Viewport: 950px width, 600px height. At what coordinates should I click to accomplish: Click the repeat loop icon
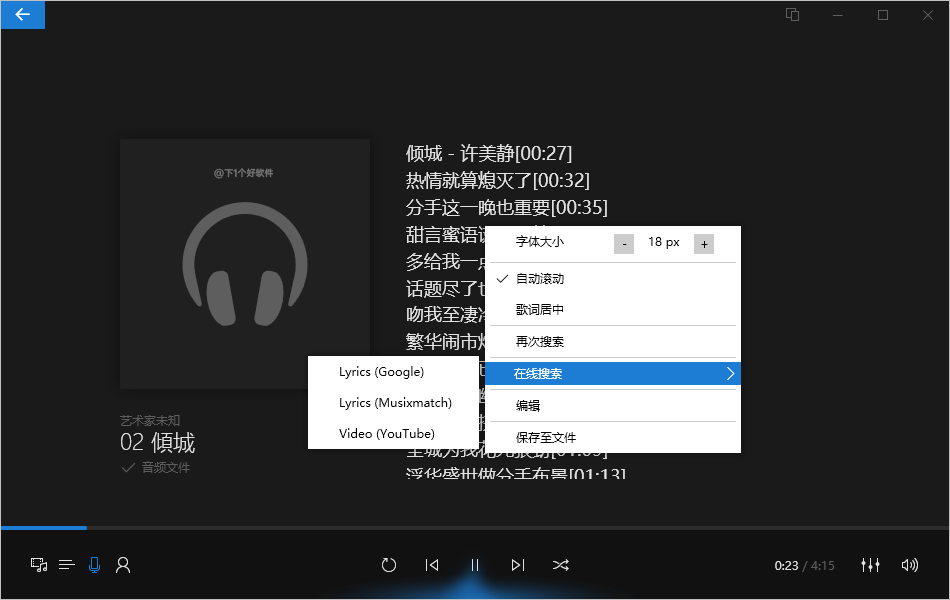pyautogui.click(x=389, y=565)
